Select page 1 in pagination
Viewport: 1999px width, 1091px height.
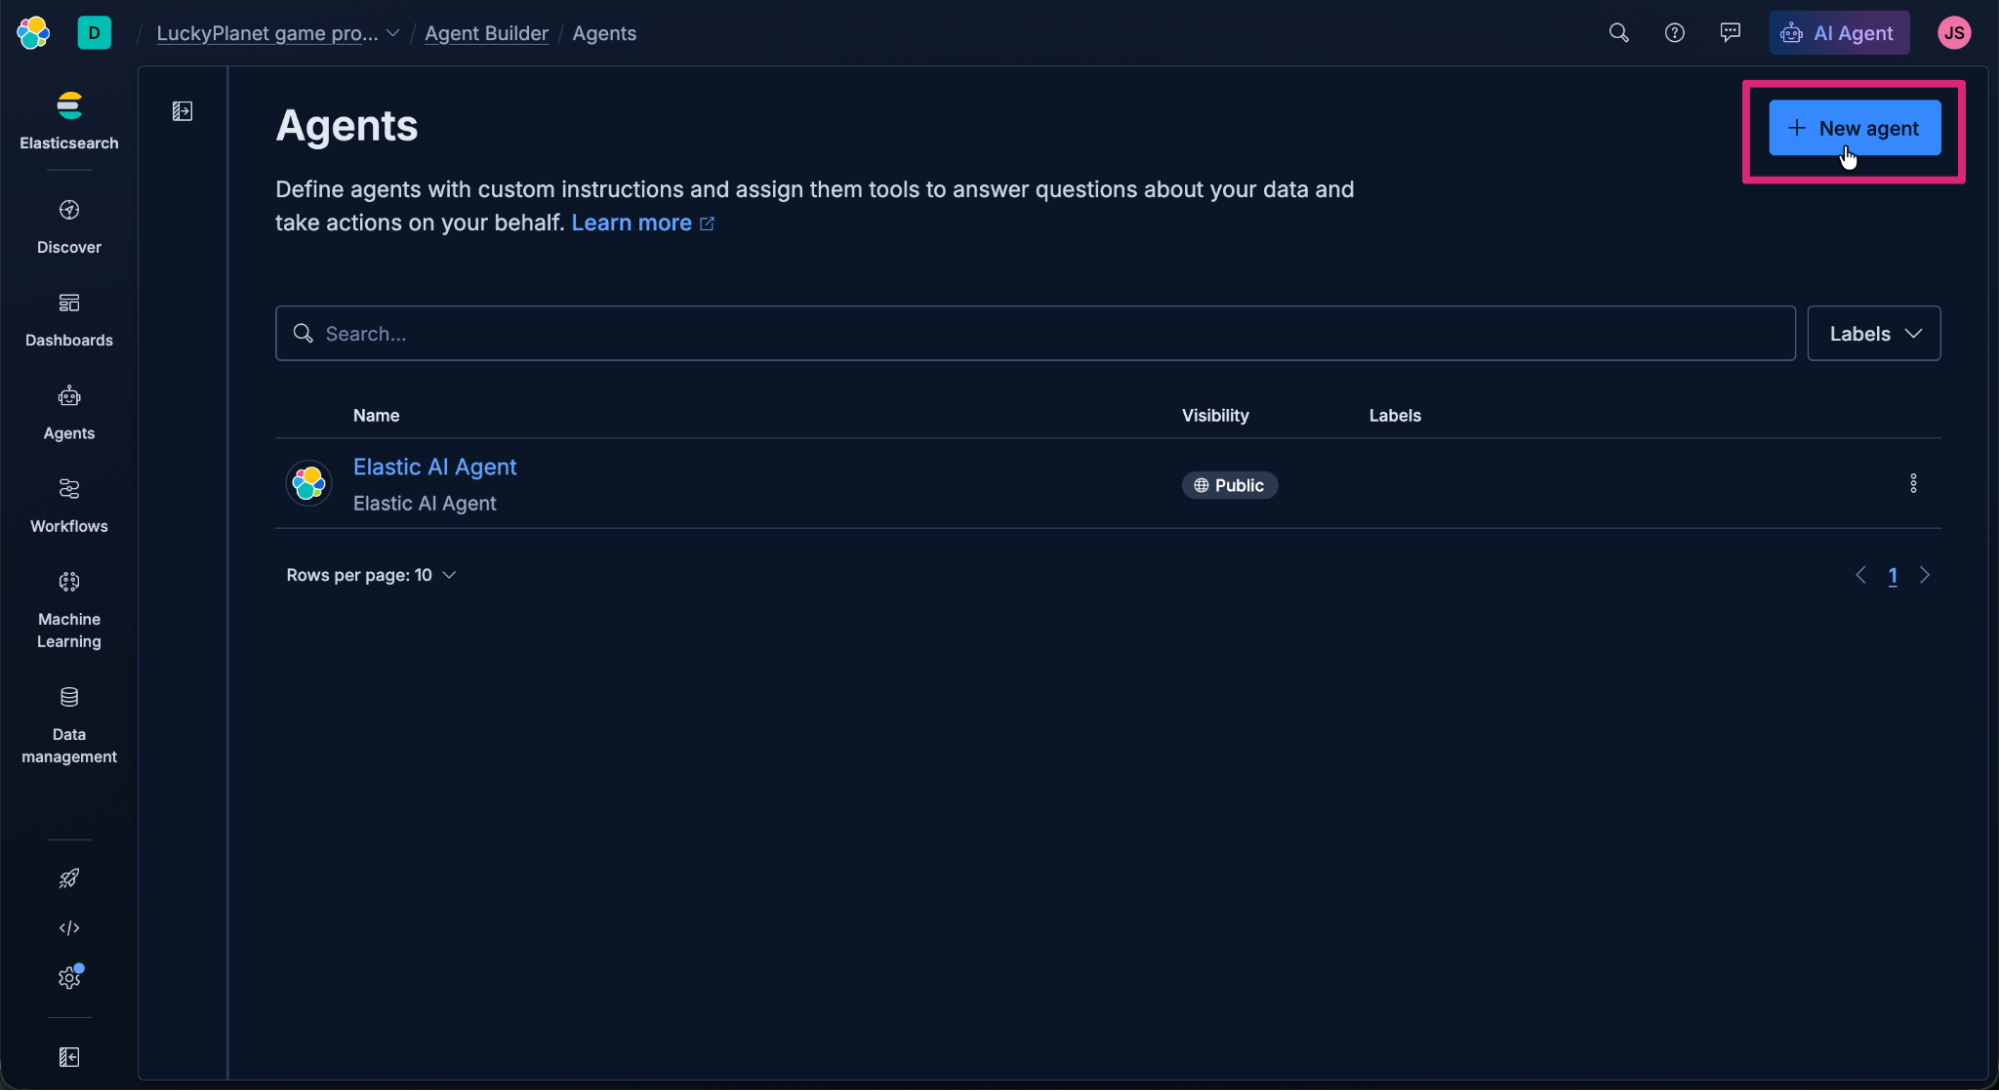[1892, 576]
